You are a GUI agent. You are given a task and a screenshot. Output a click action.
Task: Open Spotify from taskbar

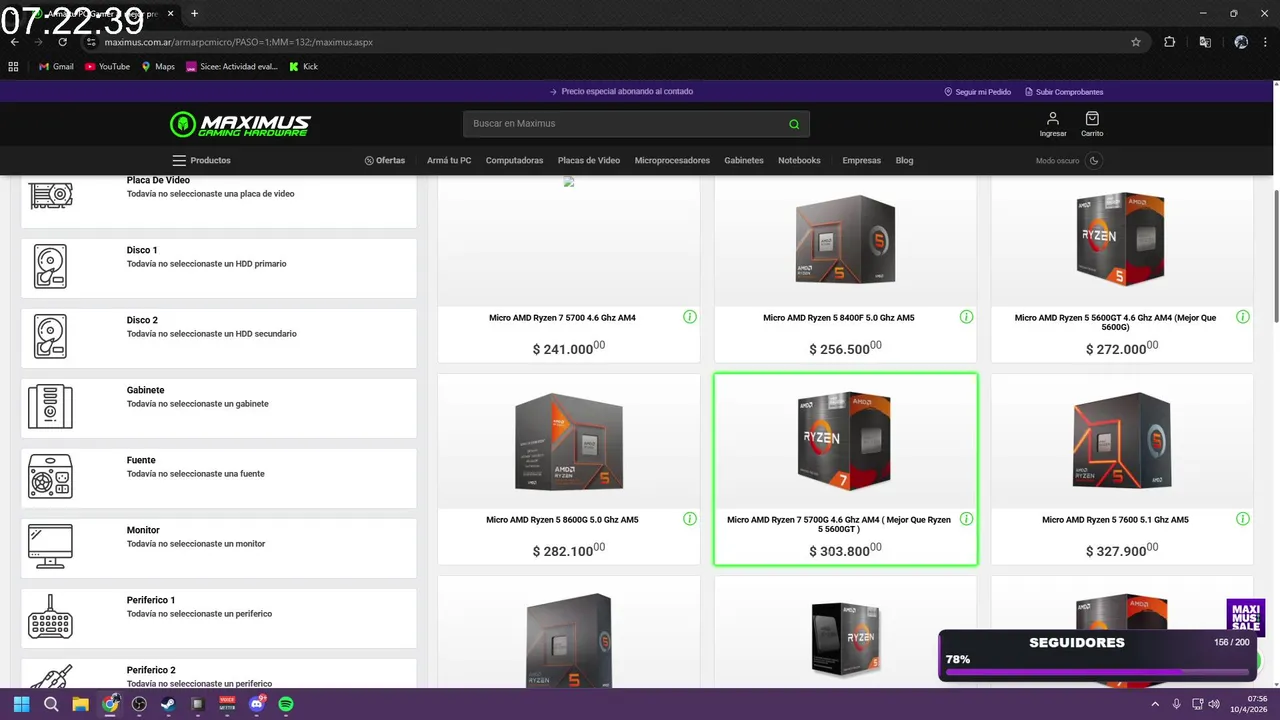[x=286, y=704]
